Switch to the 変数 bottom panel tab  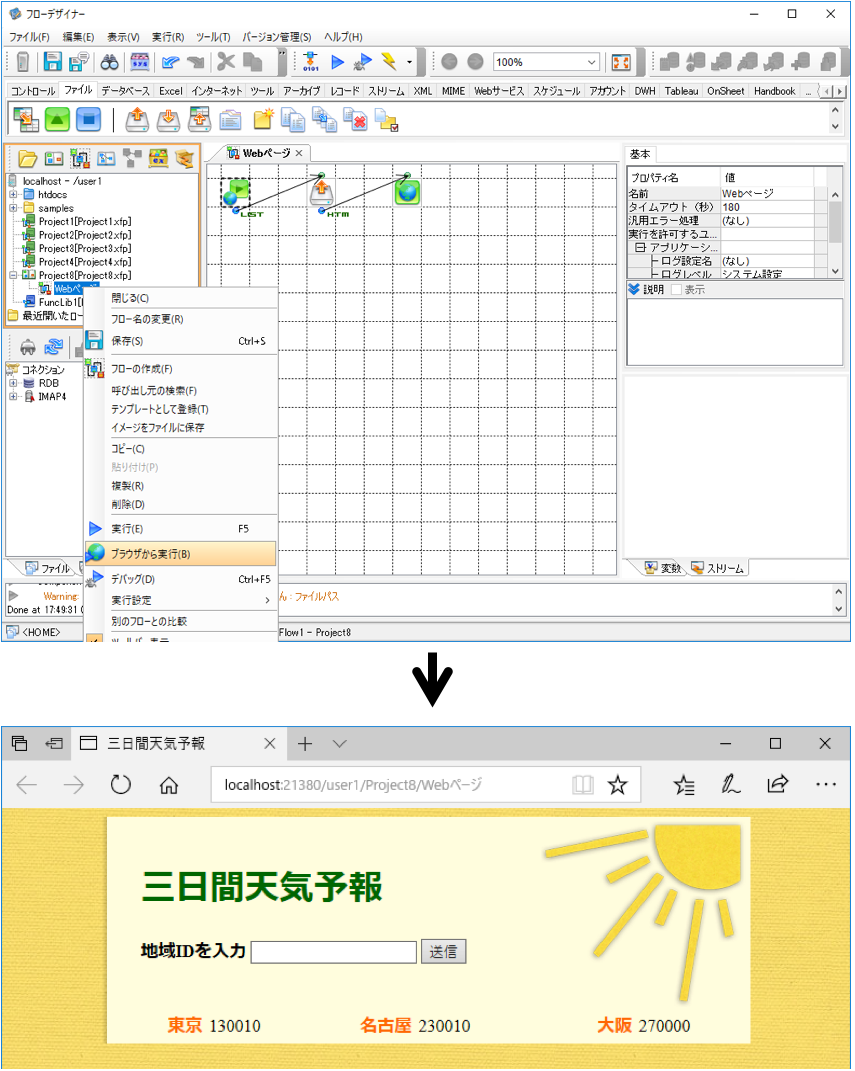pyautogui.click(x=663, y=568)
